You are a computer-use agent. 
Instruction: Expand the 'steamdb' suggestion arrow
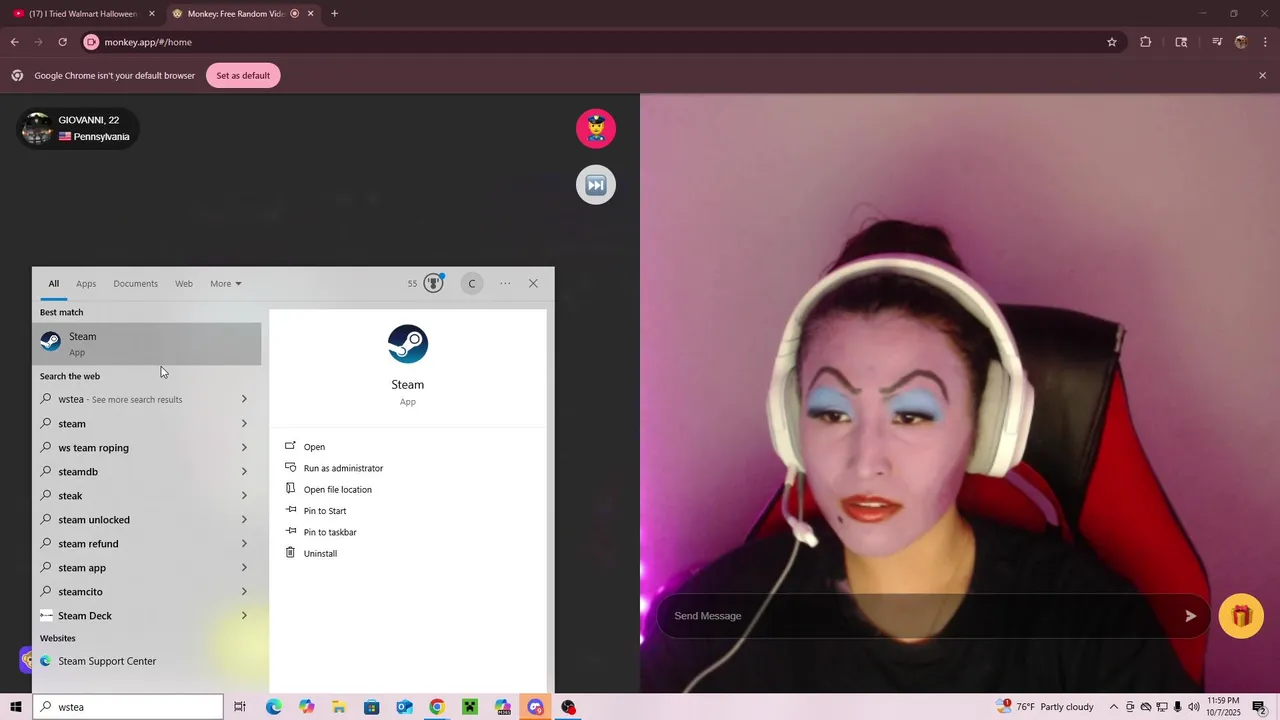244,471
